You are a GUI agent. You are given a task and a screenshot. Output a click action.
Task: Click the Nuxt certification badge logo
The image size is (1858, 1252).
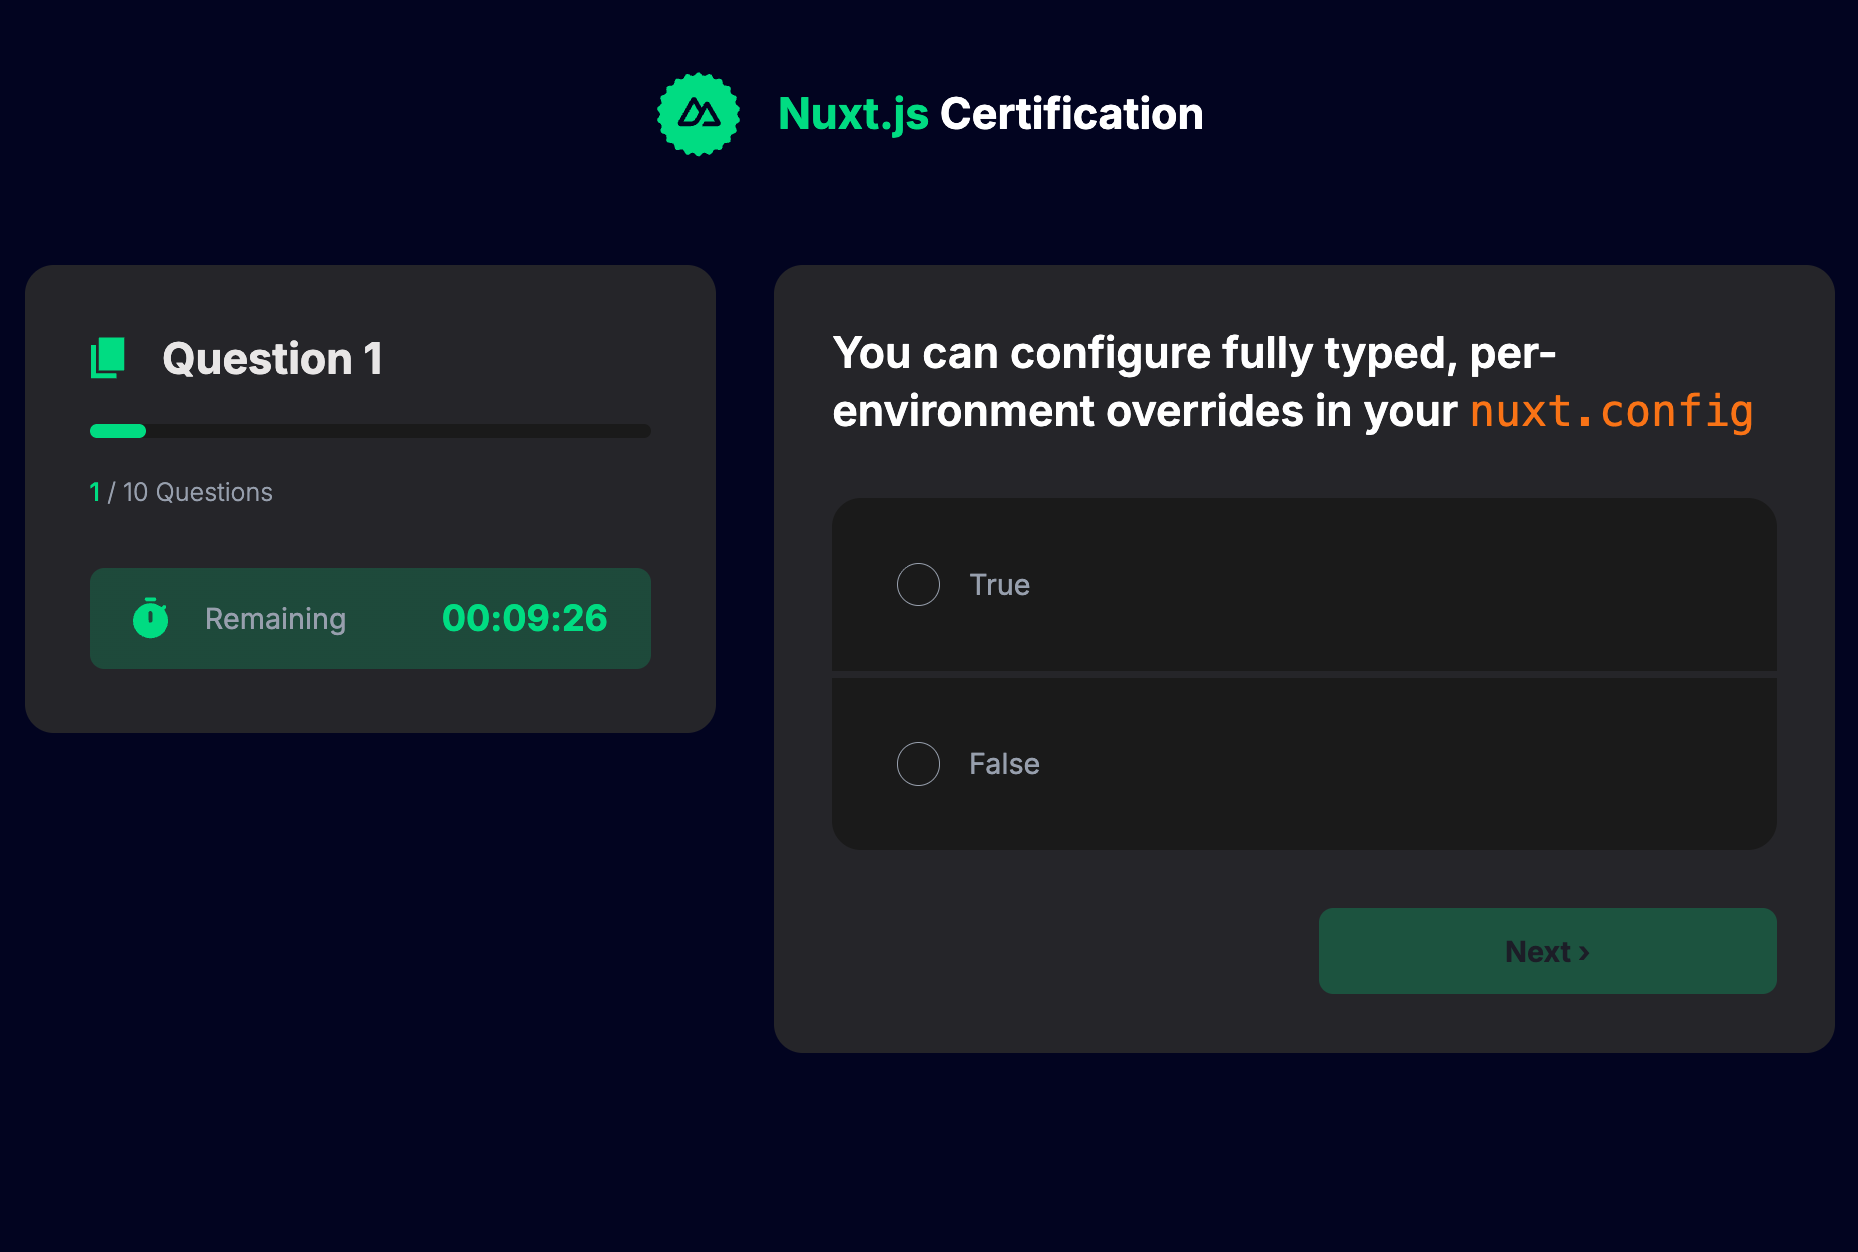[x=698, y=114]
